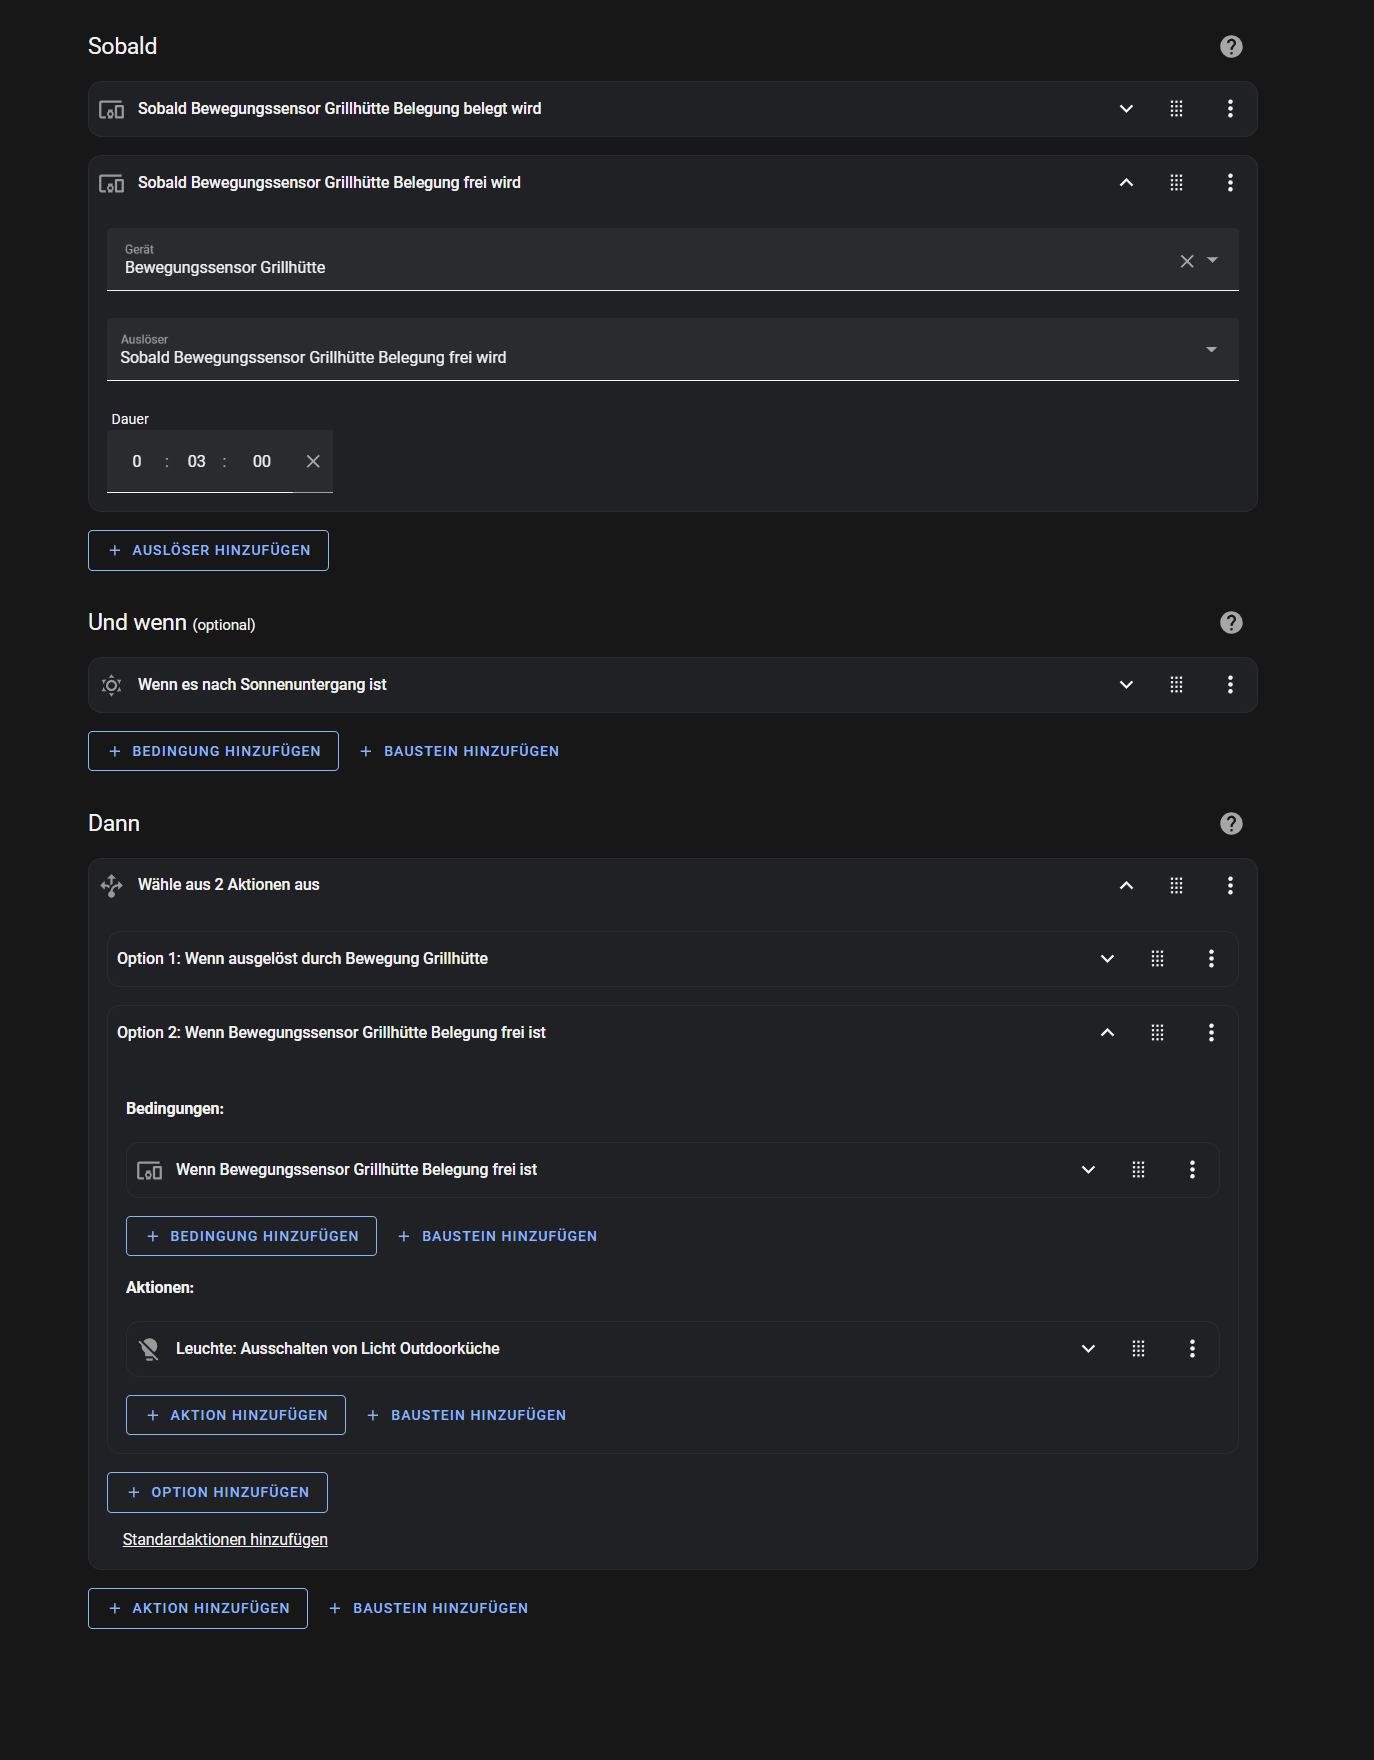Click drag handle of Option 1 row
1374x1760 pixels.
[x=1157, y=959]
